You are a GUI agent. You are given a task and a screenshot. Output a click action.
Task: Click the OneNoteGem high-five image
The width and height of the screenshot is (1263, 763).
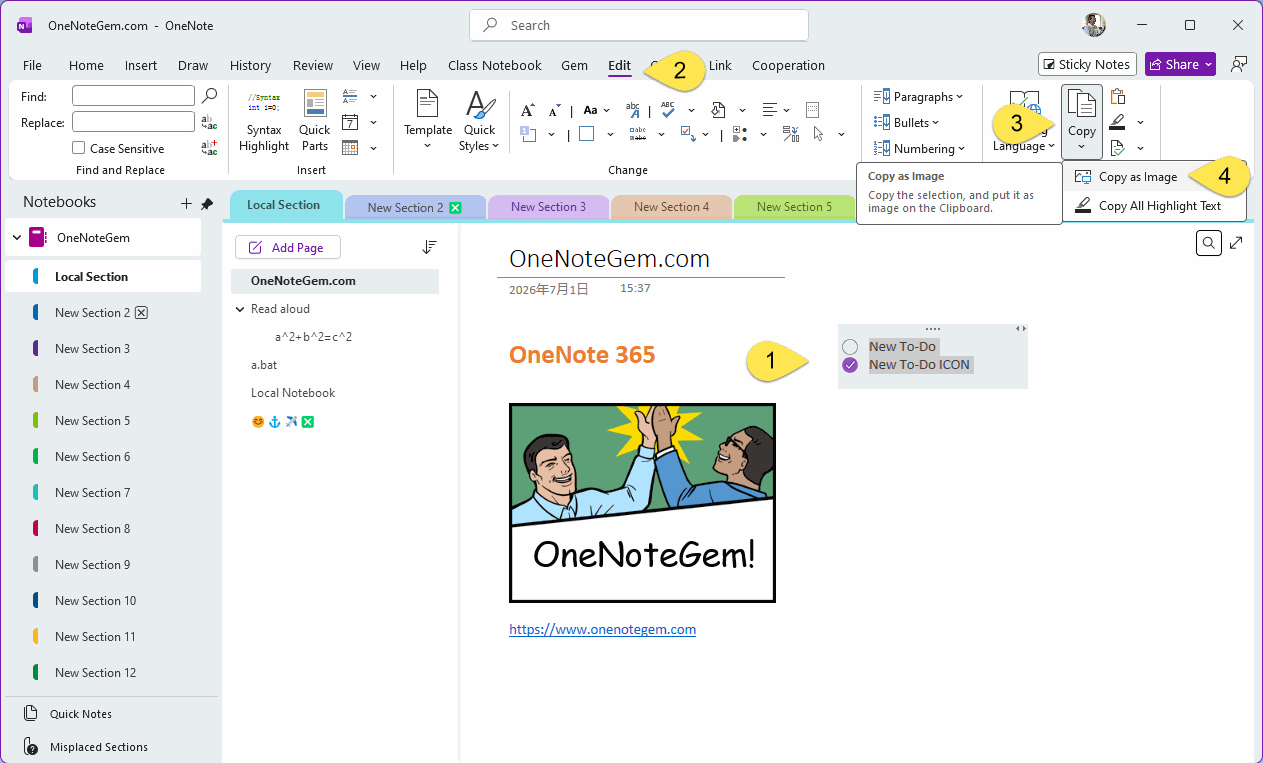tap(642, 503)
